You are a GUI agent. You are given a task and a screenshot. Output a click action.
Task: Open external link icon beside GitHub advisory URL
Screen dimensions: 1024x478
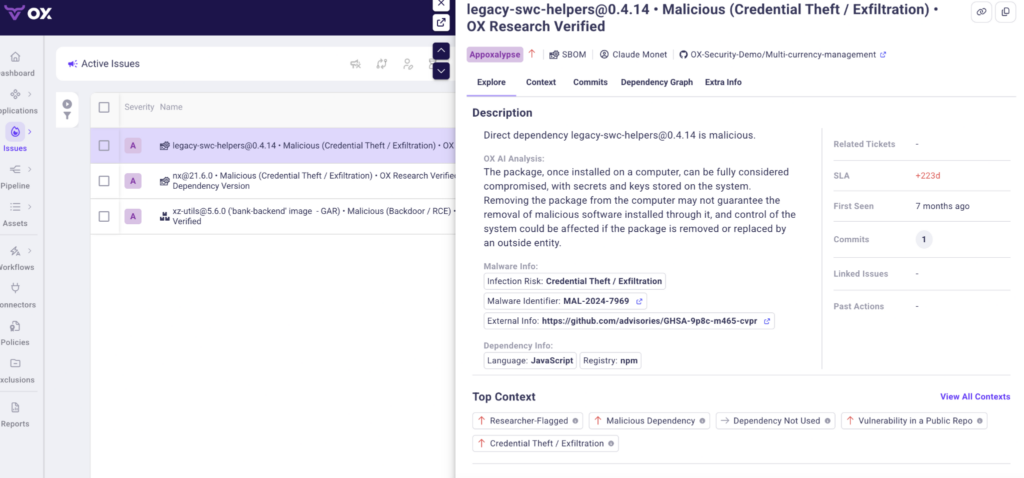pyautogui.click(x=767, y=321)
